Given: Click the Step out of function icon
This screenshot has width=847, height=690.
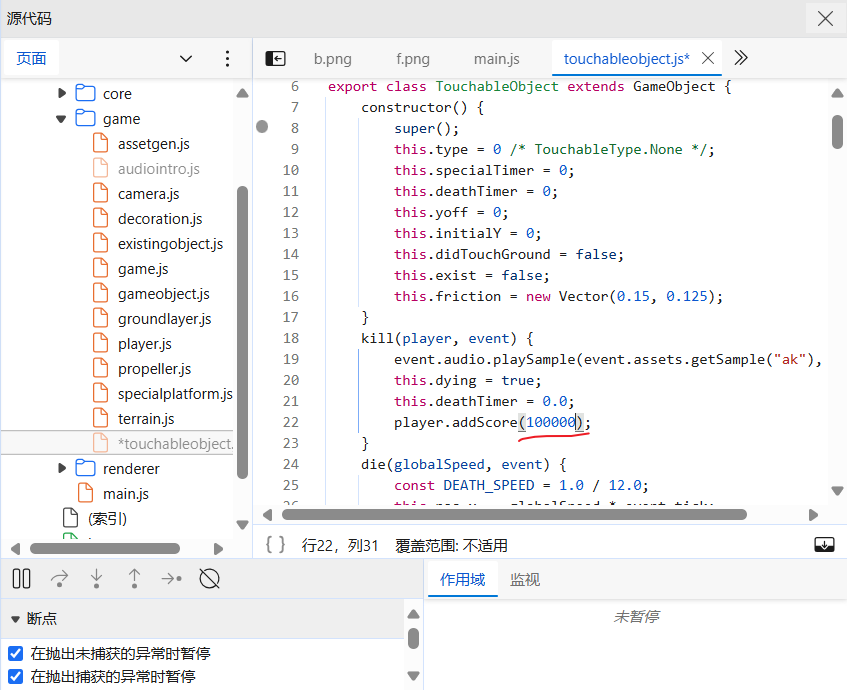Looking at the screenshot, I should pos(135,579).
